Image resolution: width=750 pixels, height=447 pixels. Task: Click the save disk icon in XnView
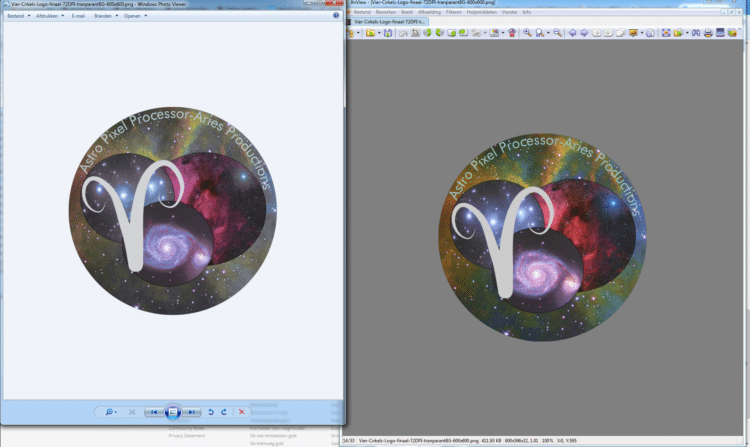coord(388,33)
